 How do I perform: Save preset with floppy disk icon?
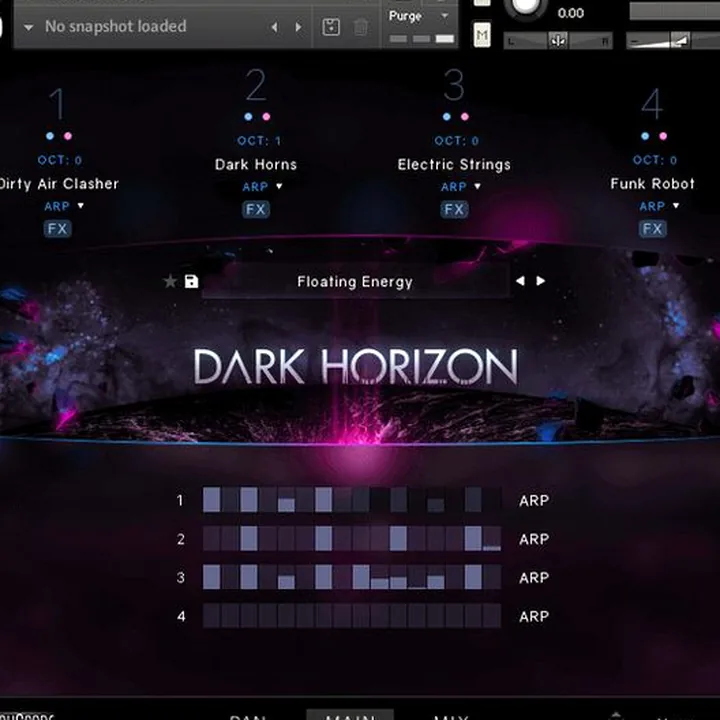coord(191,281)
